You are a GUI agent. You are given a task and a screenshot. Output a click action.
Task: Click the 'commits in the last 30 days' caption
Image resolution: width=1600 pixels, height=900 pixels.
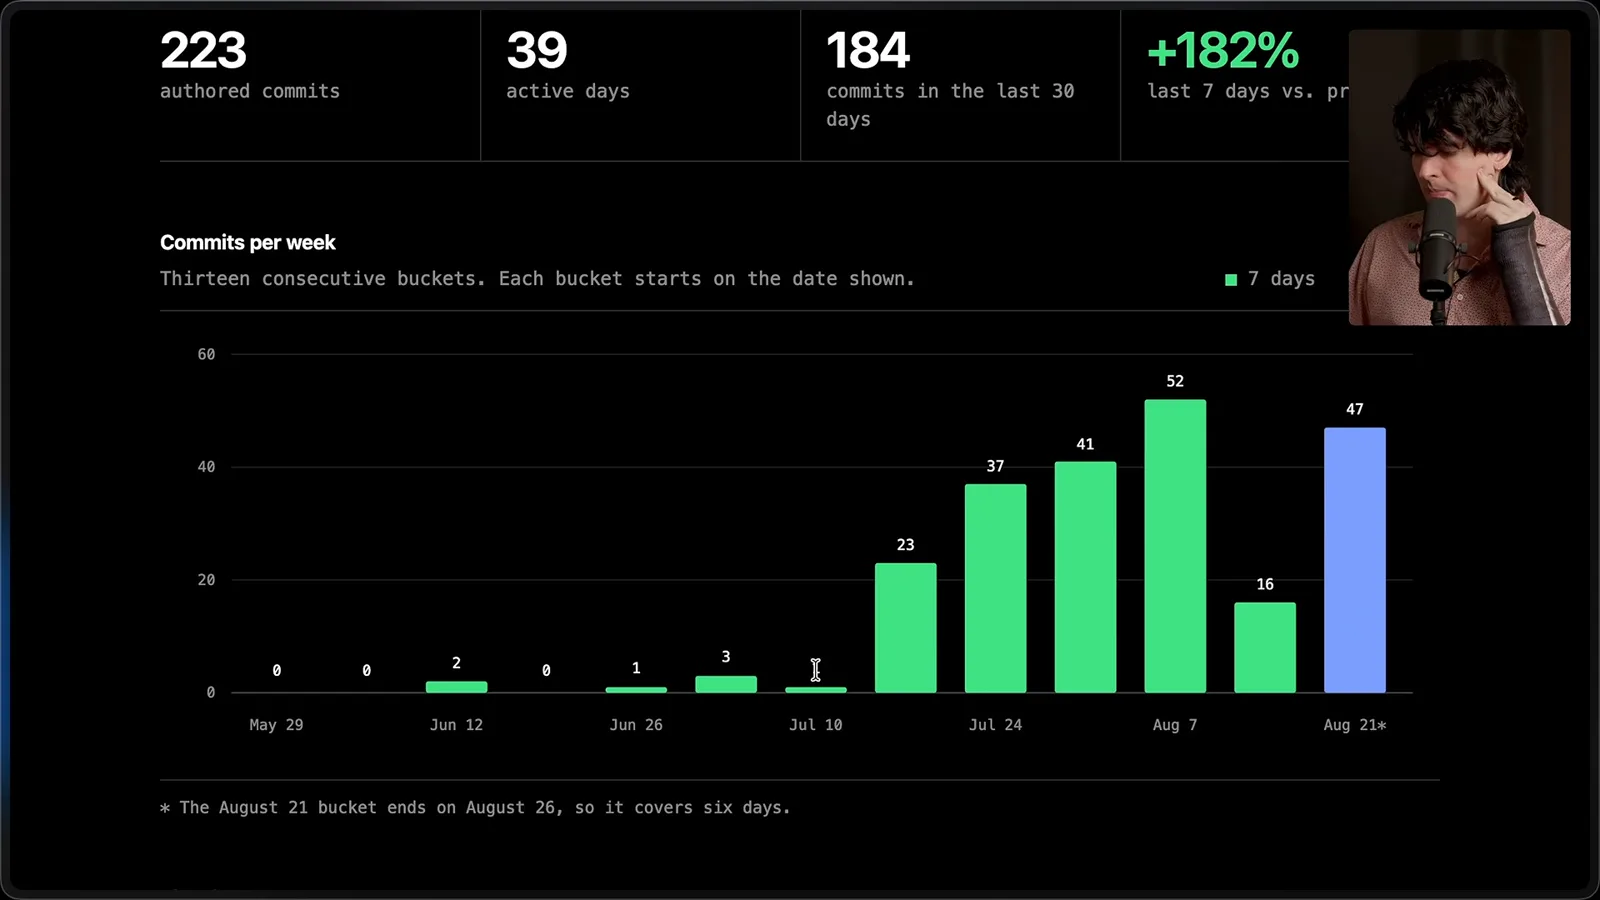tap(950, 105)
